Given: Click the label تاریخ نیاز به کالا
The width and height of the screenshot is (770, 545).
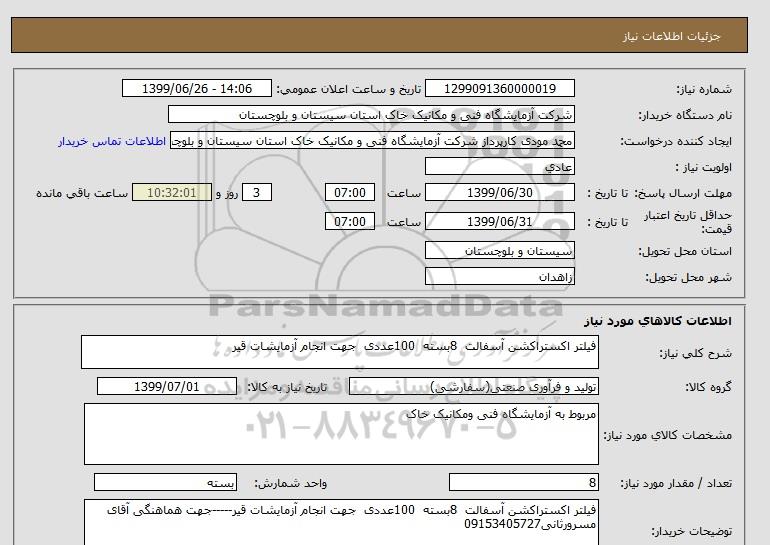Looking at the screenshot, I should [287, 387].
